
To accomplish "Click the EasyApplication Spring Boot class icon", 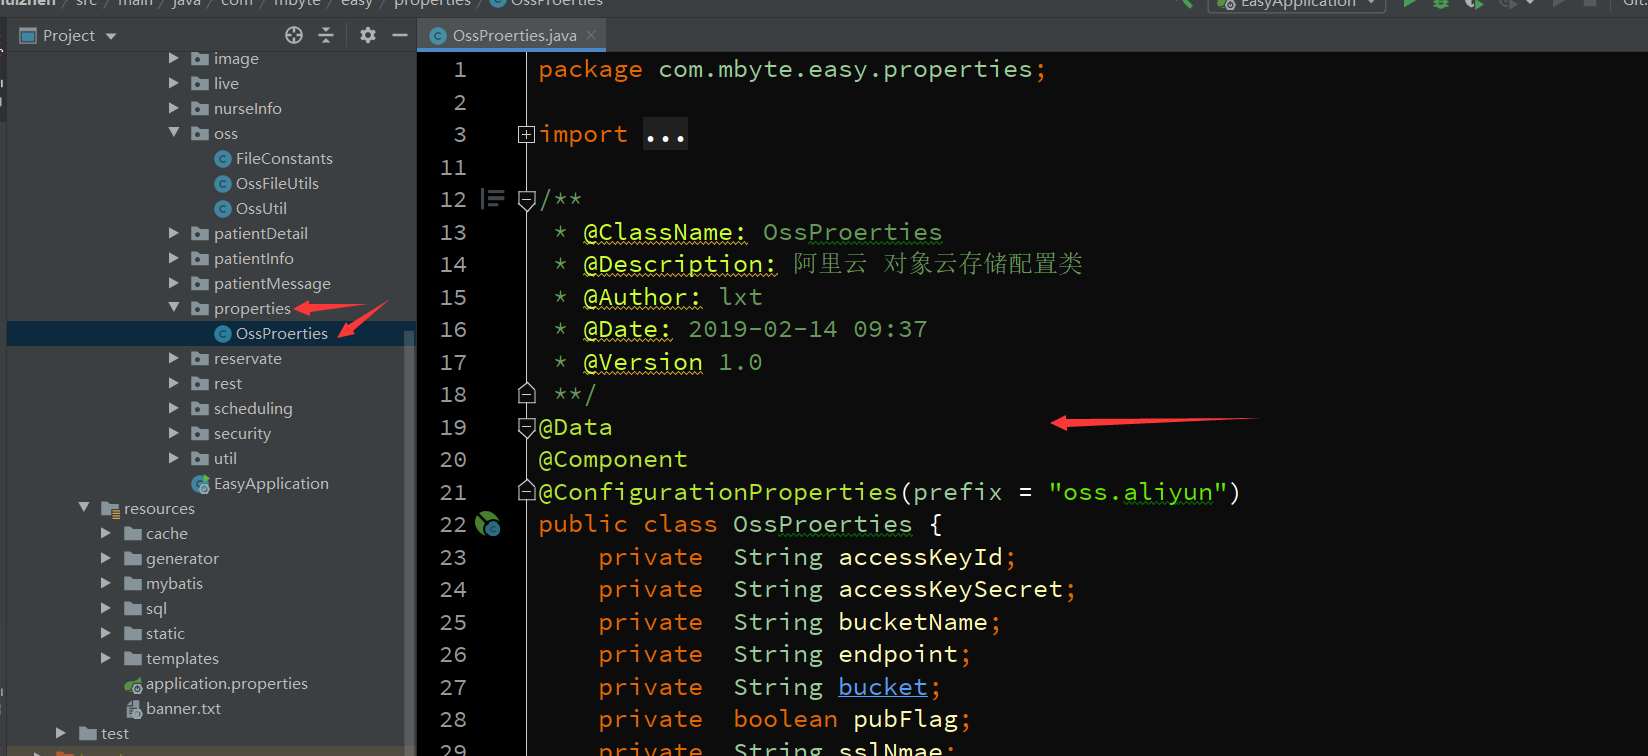I will [201, 484].
